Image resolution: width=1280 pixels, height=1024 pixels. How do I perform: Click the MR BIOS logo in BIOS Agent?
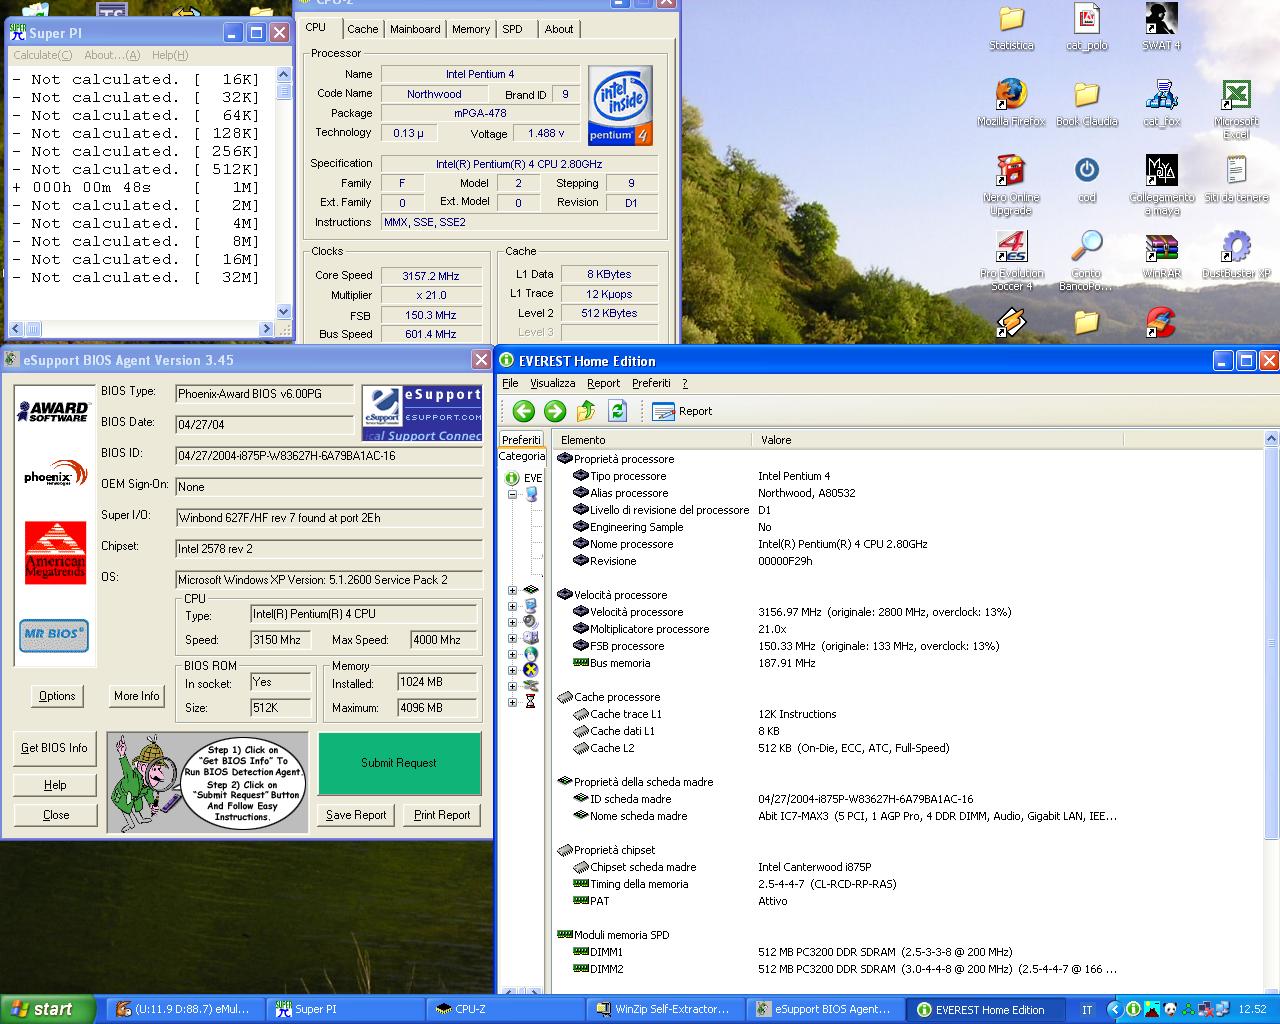54,634
